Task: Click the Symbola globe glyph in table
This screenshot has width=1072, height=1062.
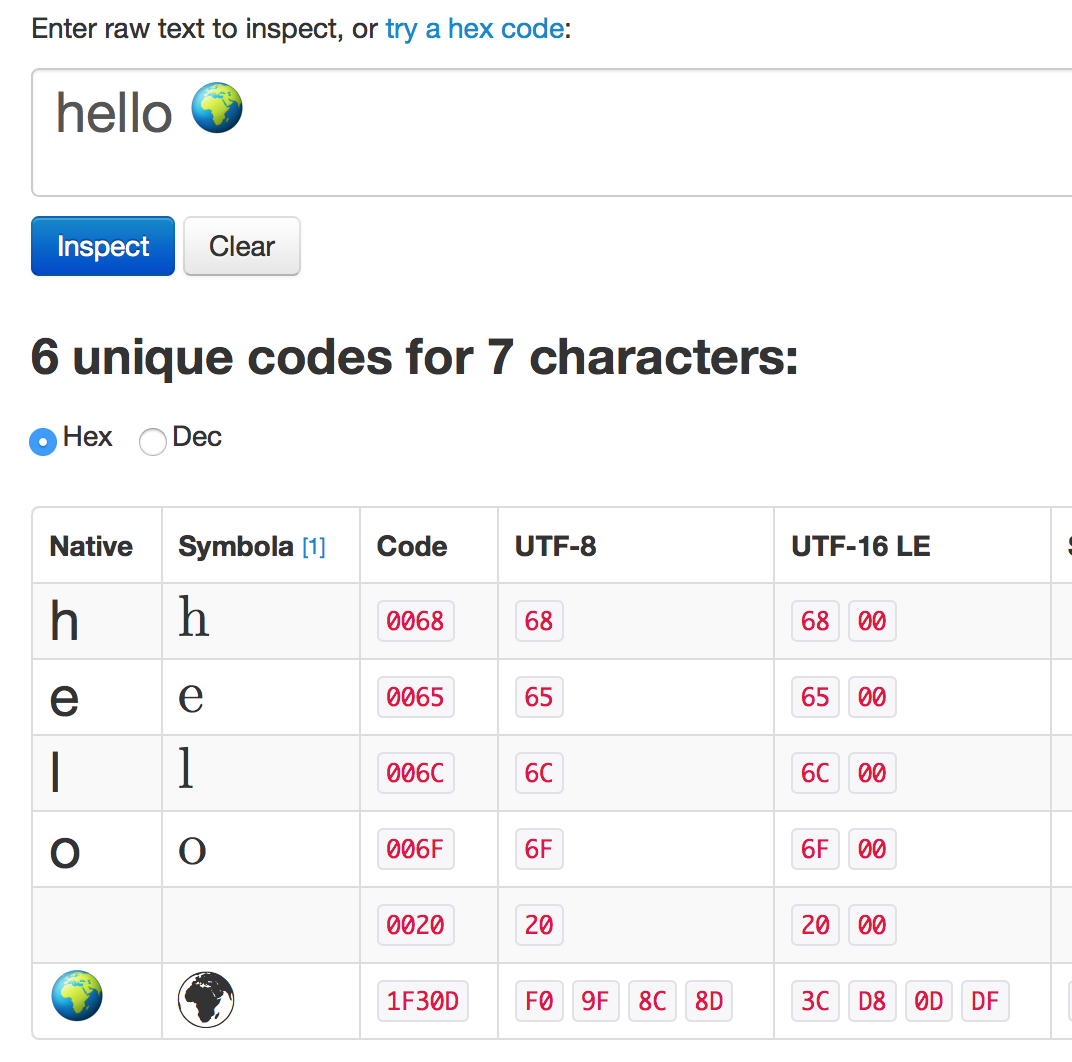Action: (x=206, y=999)
